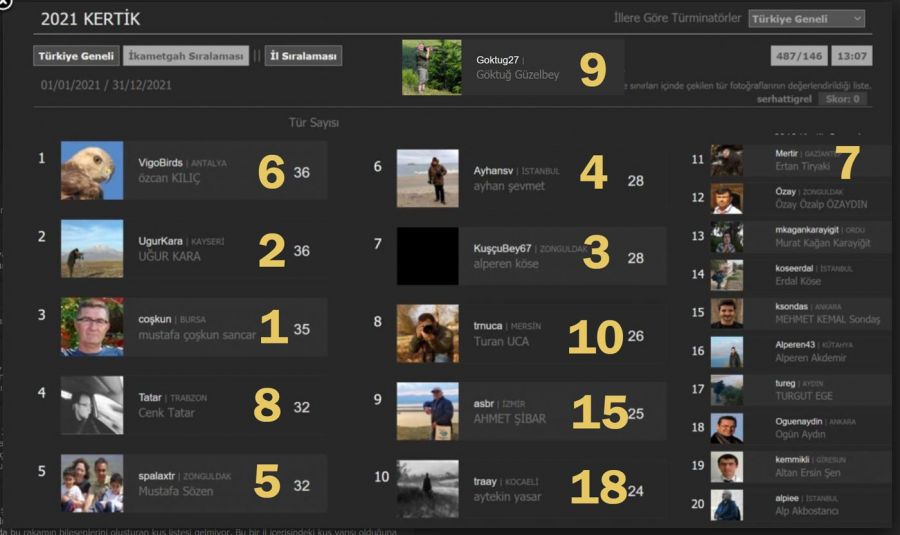Open asbr's avatar at rank 9

click(427, 411)
